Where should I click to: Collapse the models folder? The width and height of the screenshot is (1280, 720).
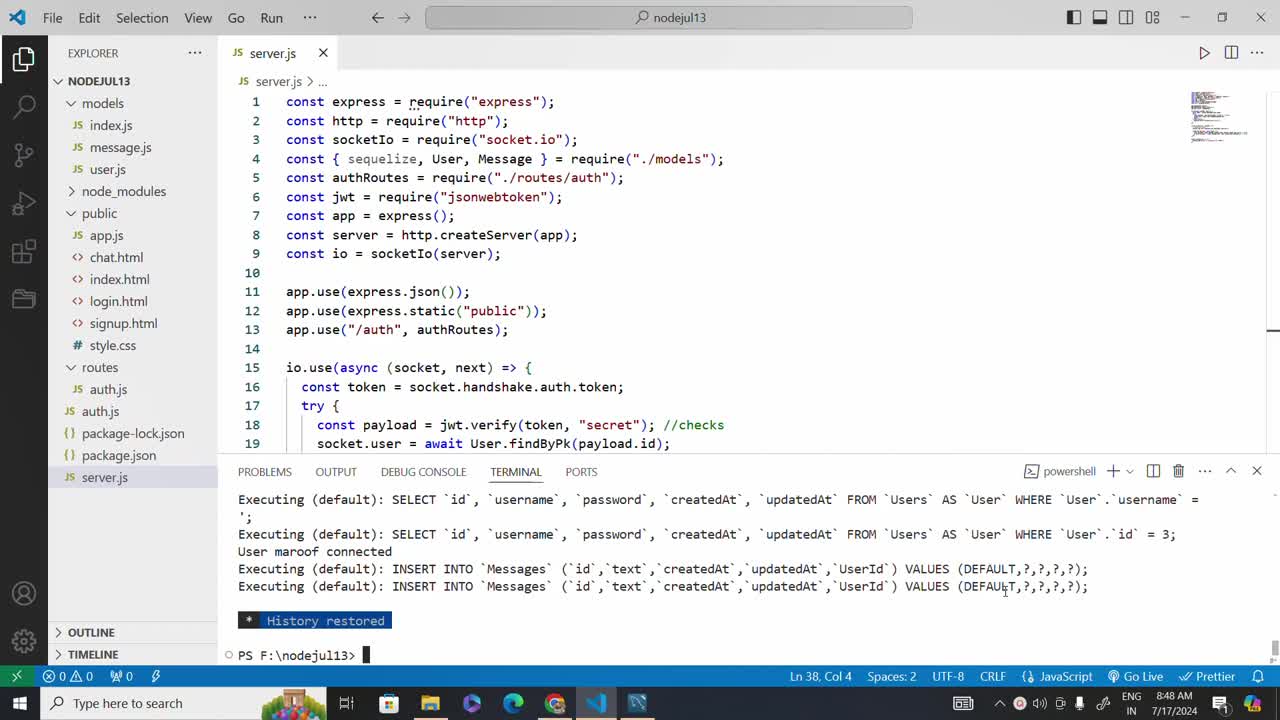133,103
